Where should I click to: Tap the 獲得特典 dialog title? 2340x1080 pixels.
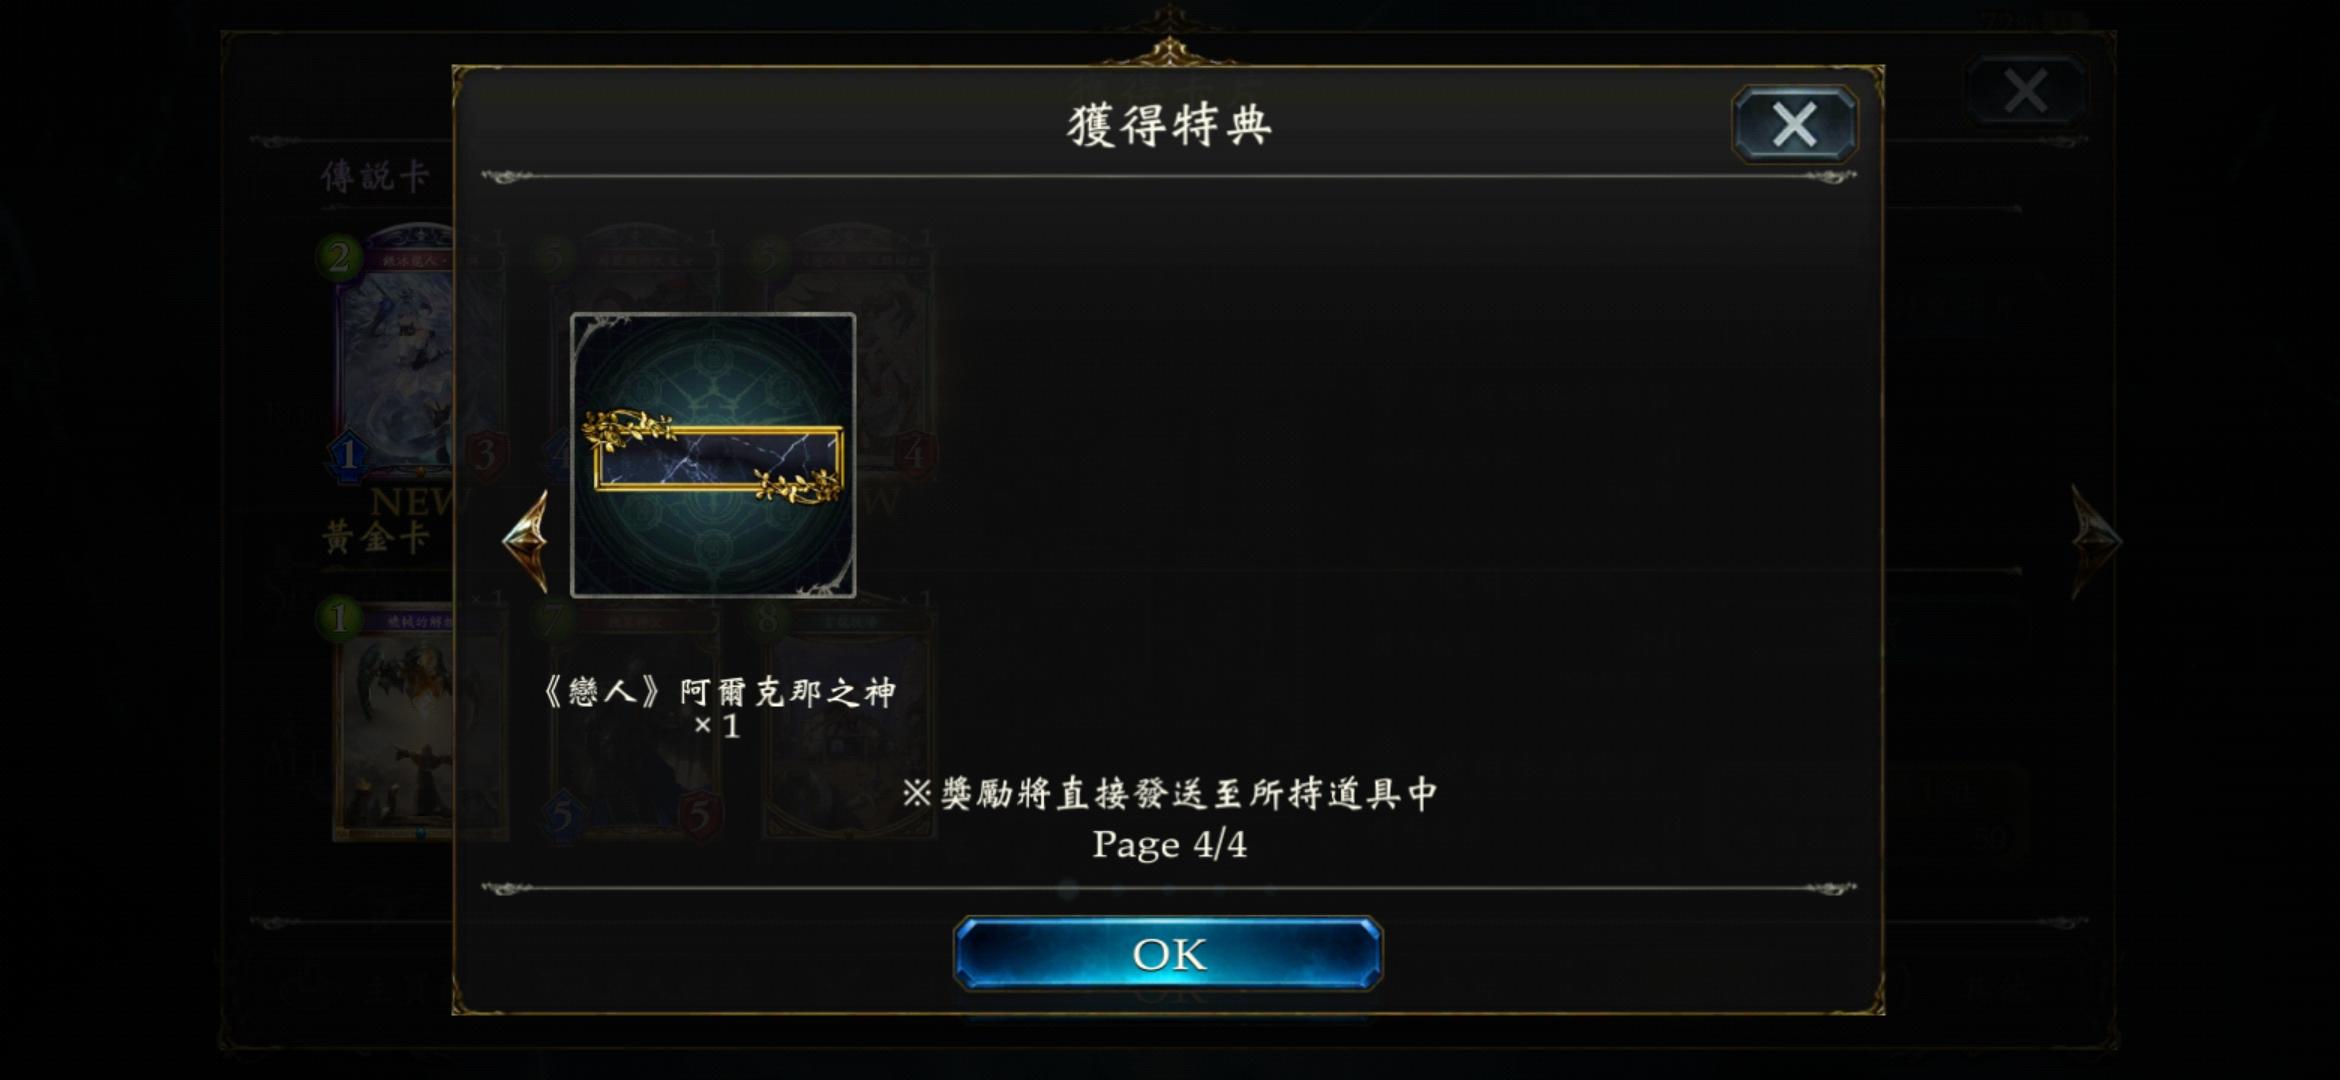click(x=1169, y=126)
